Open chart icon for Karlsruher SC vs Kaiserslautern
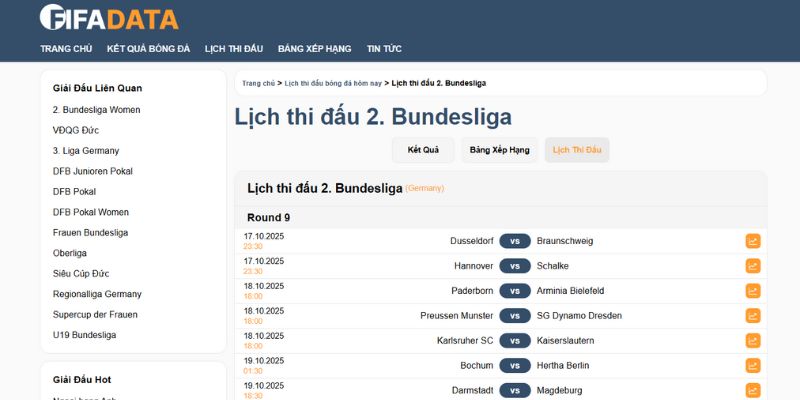The width and height of the screenshot is (800, 400). (x=753, y=341)
